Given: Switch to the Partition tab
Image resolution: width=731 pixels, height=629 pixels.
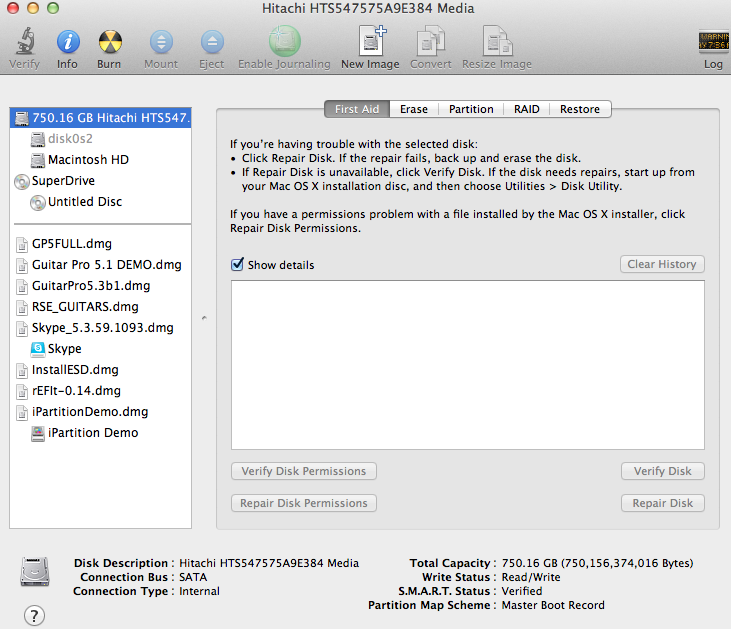Looking at the screenshot, I should pyautogui.click(x=471, y=109).
